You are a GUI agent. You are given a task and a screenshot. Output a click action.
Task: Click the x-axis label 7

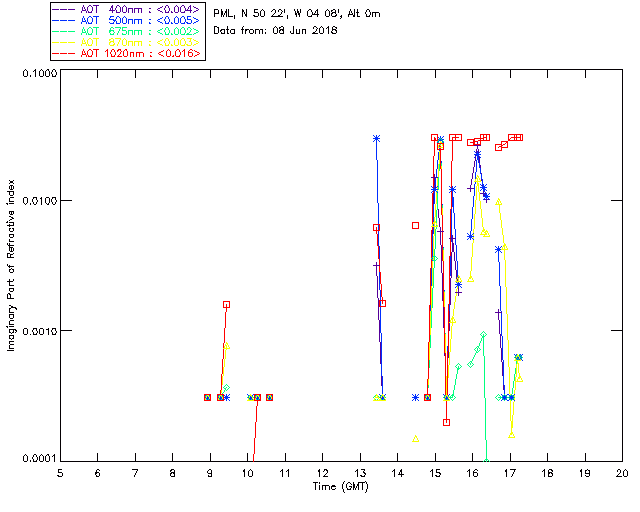coord(135,473)
